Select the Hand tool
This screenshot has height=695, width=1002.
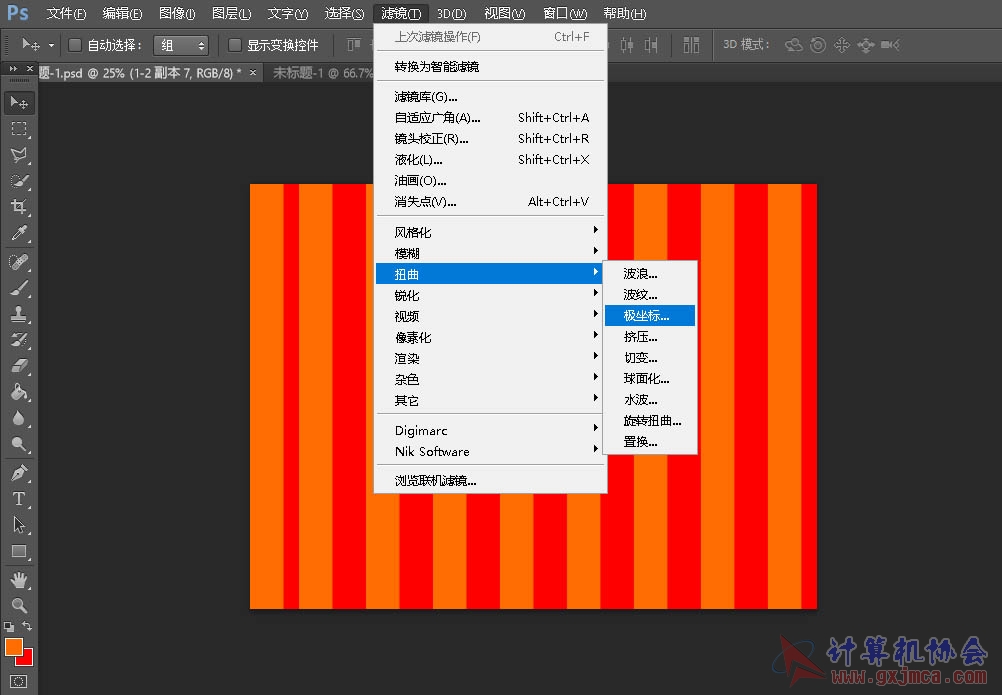(19, 580)
